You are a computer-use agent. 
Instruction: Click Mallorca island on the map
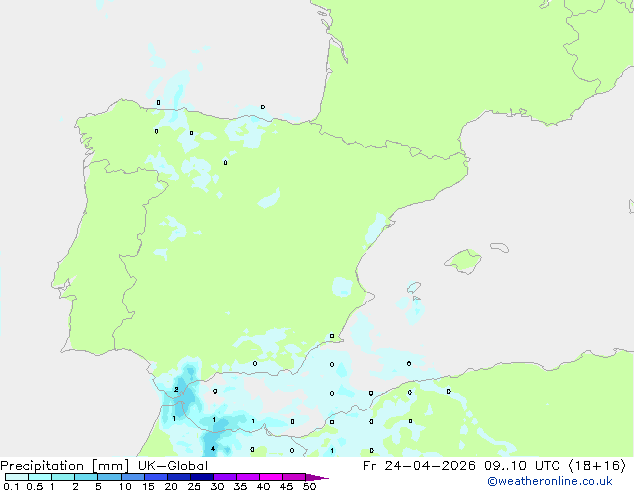[x=463, y=261]
